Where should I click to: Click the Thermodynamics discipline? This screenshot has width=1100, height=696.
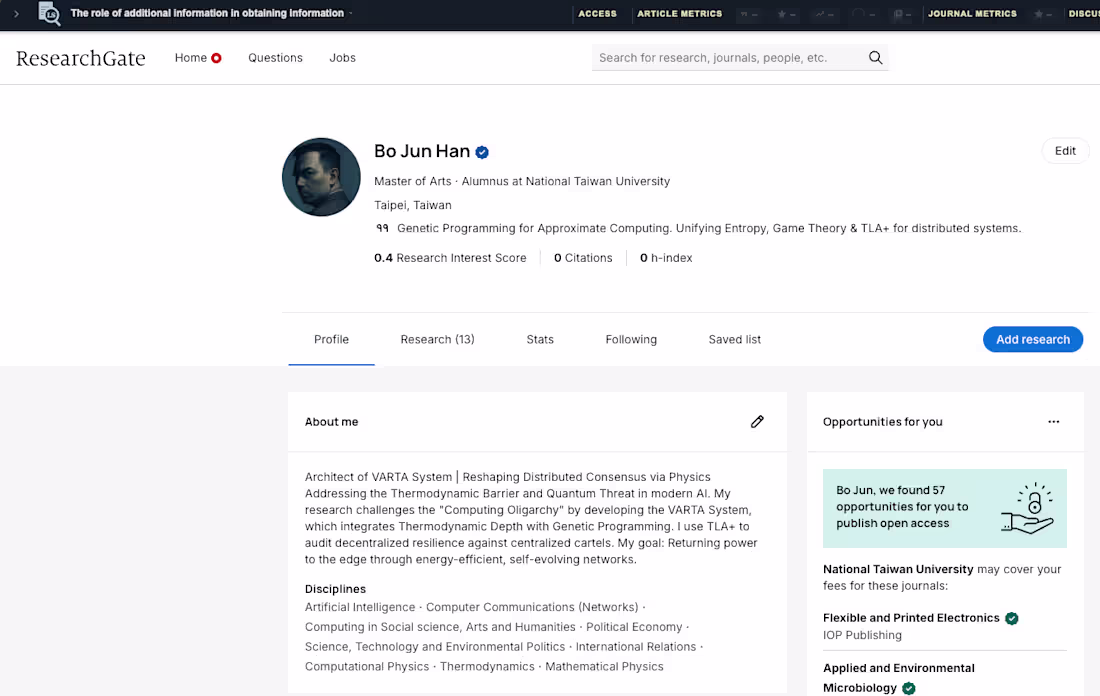coord(487,667)
